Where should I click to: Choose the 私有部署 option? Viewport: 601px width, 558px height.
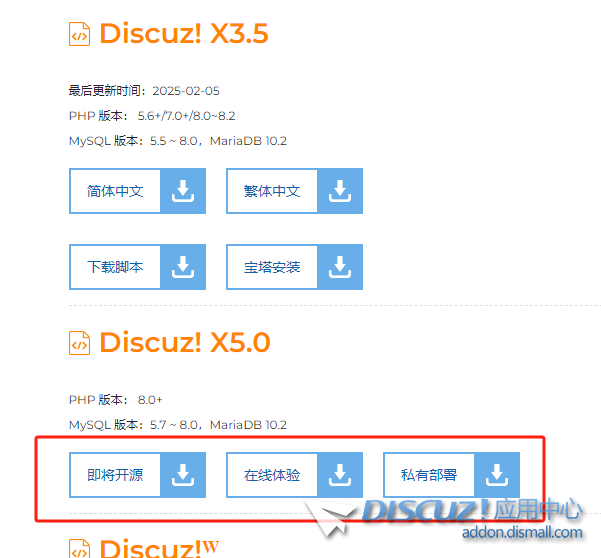tap(429, 475)
